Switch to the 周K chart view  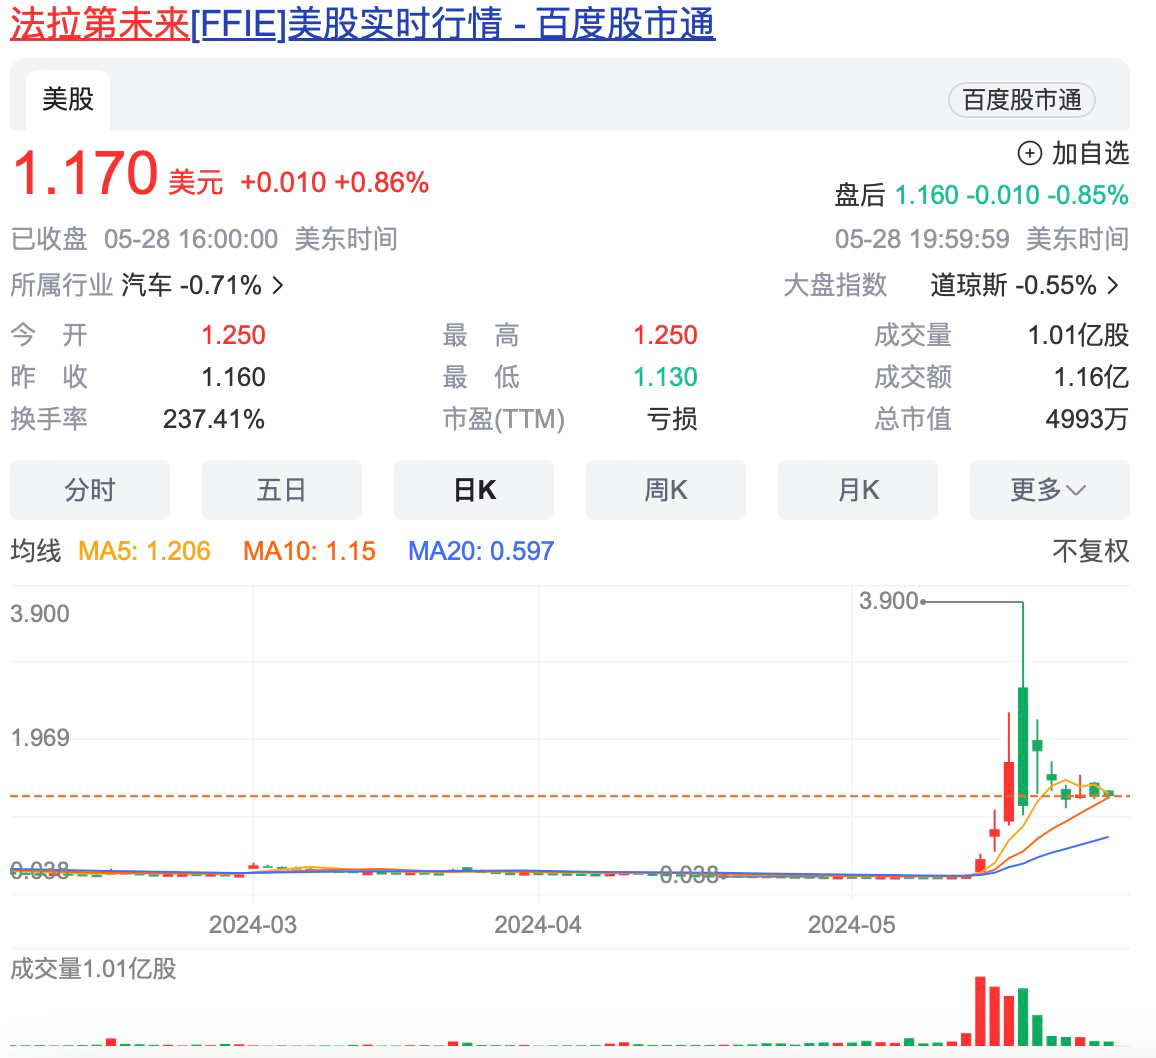[x=666, y=490]
